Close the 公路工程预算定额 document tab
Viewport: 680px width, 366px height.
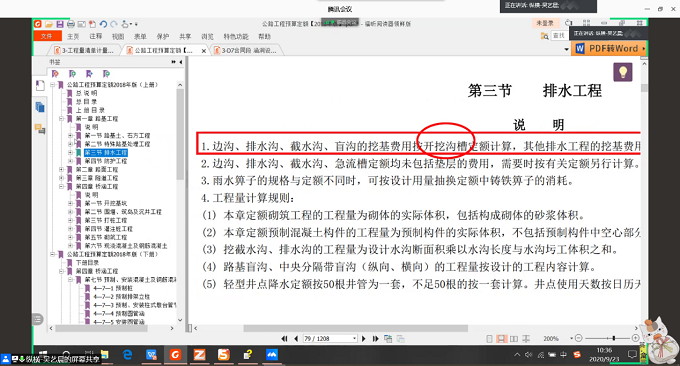204,51
